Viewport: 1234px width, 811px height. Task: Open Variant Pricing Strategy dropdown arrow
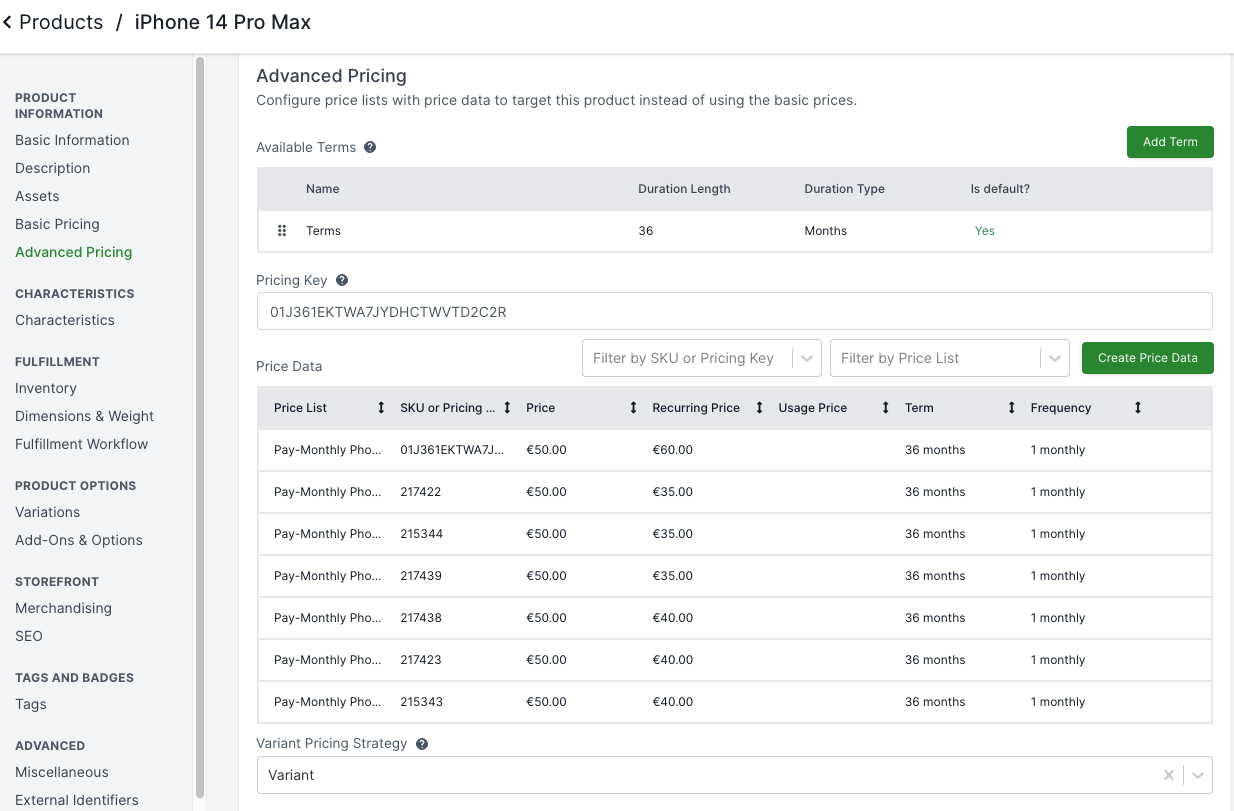1198,775
